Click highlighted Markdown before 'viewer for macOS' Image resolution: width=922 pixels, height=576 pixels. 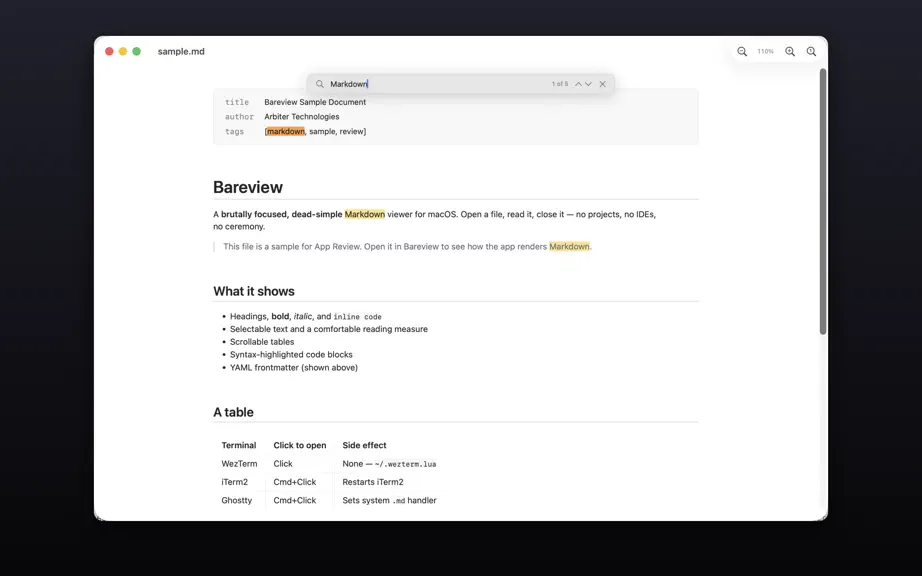[365, 215]
